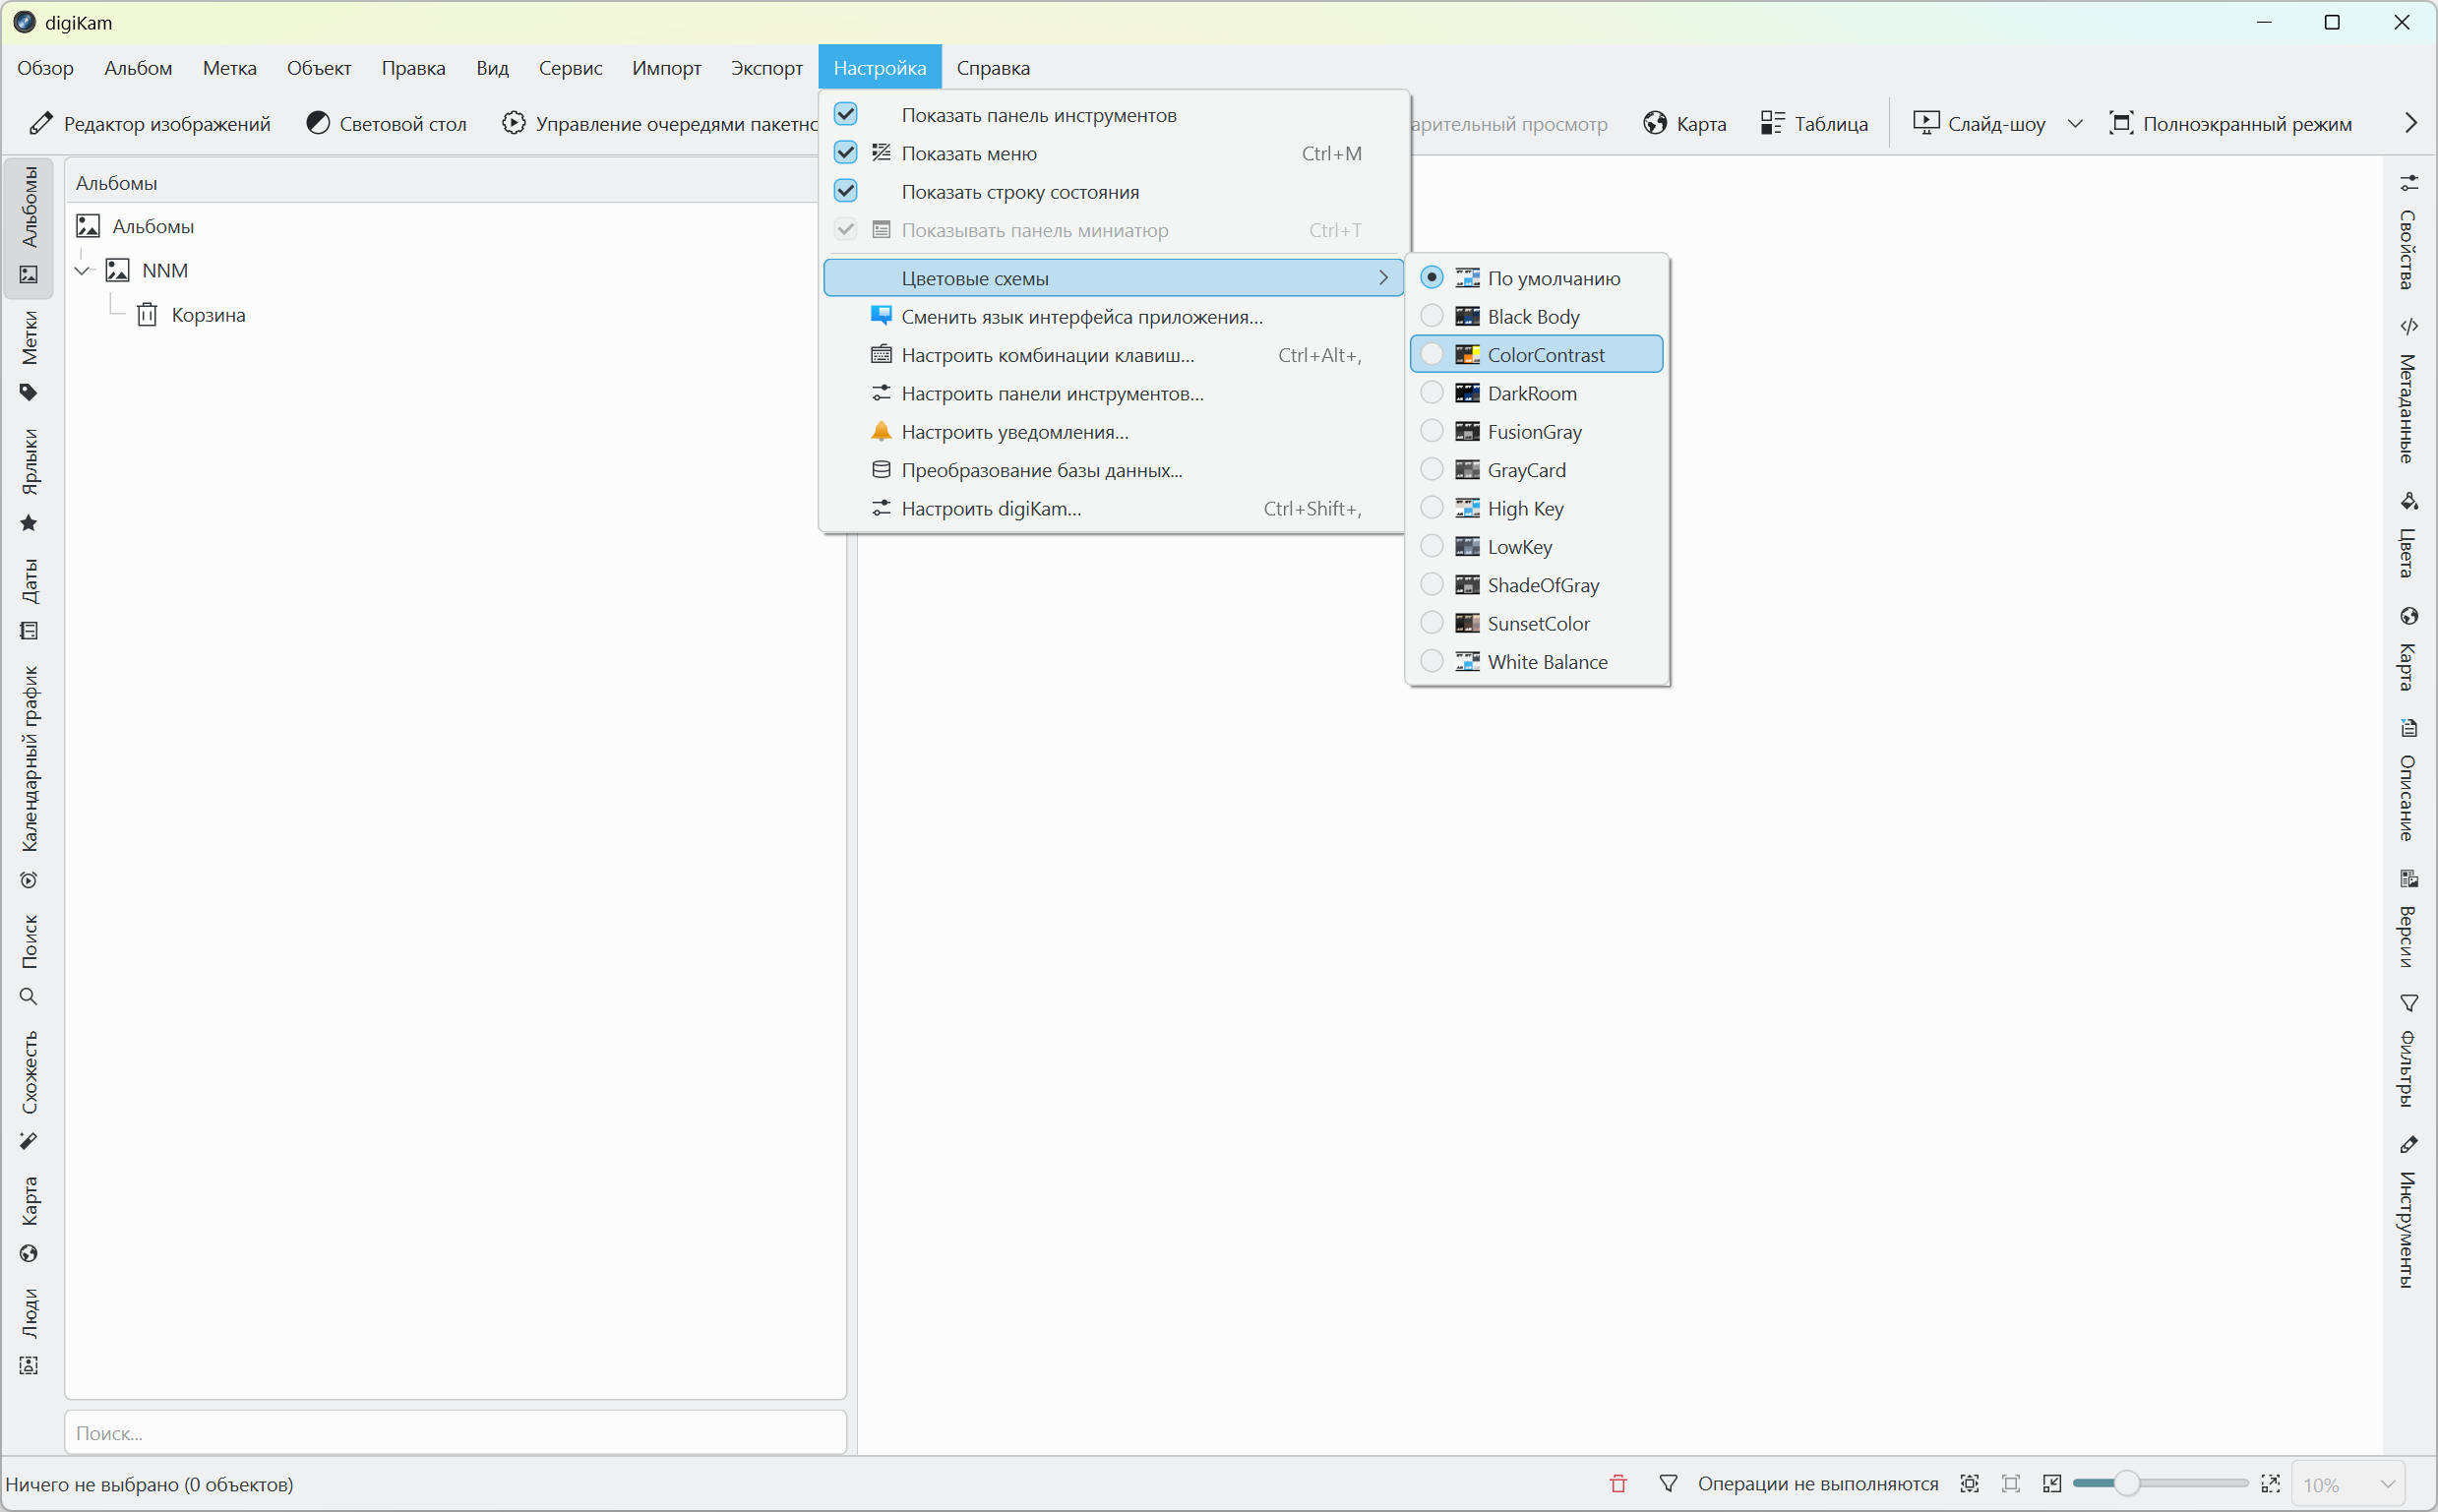Click the album search field 'Поиск...'
2438x1512 pixels.
click(455, 1433)
